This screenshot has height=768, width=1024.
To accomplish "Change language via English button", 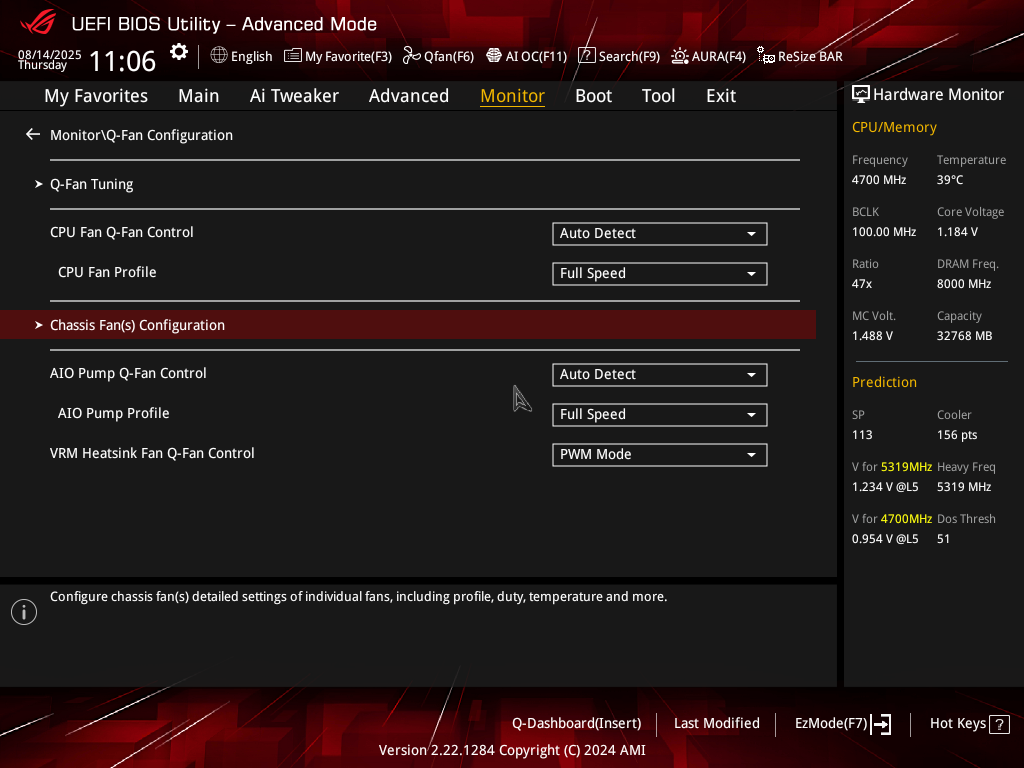I will tap(242, 56).
